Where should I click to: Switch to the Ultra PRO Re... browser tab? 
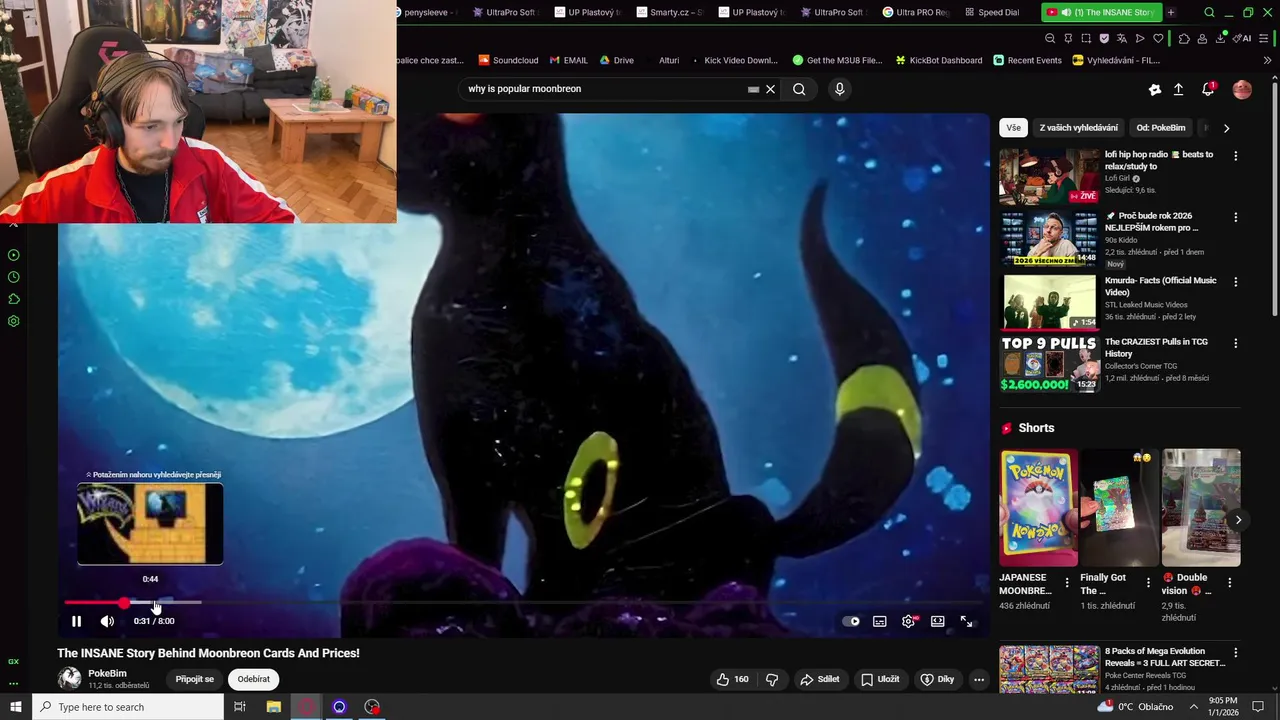click(915, 12)
